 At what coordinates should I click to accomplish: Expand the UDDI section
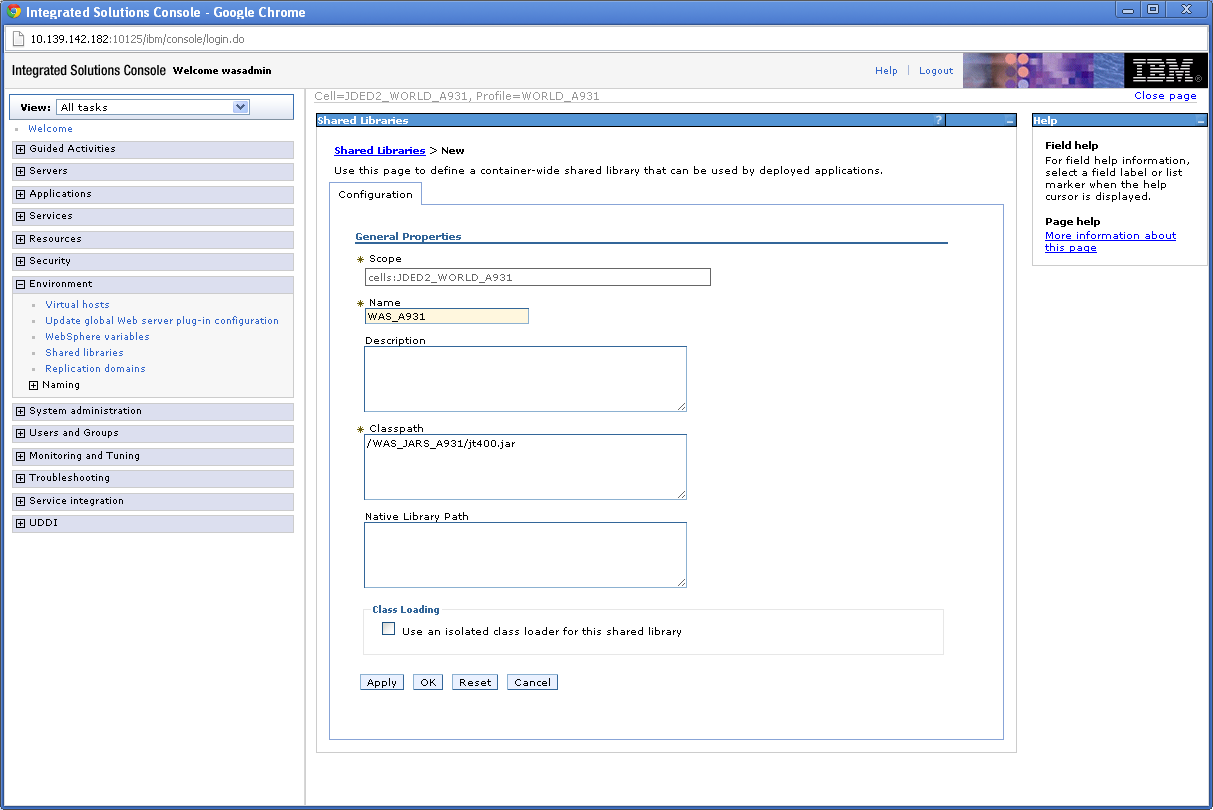(x=21, y=523)
